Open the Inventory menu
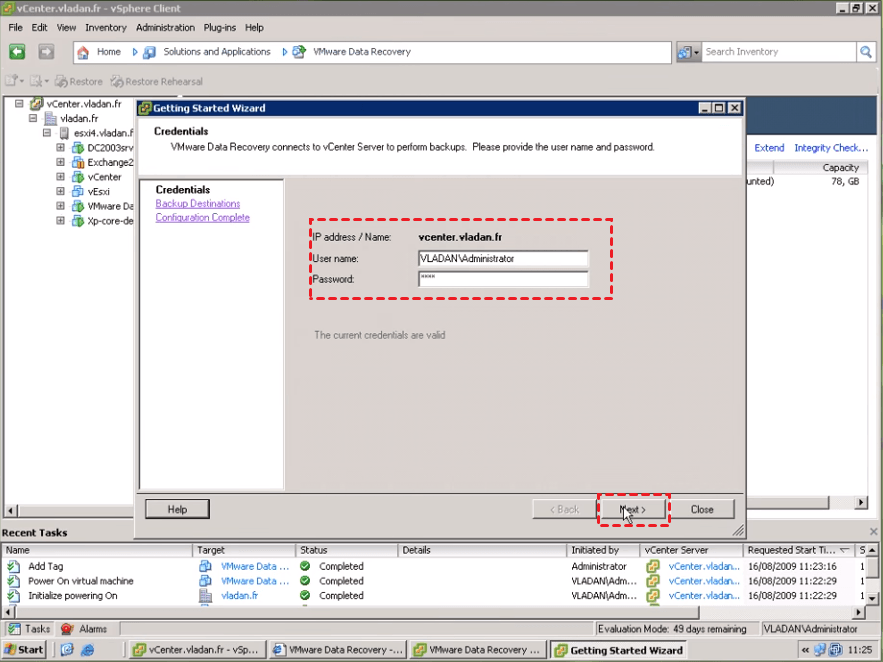This screenshot has width=883, height=662. [x=106, y=28]
